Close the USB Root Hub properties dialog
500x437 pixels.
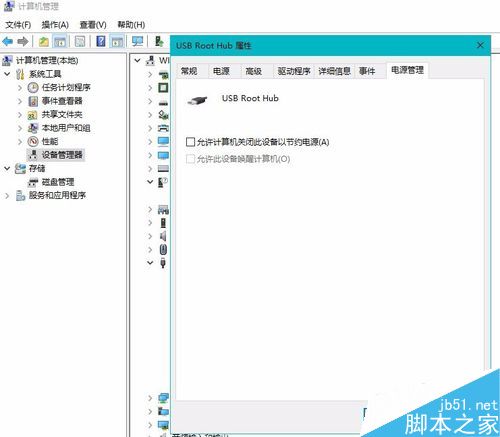pos(480,45)
